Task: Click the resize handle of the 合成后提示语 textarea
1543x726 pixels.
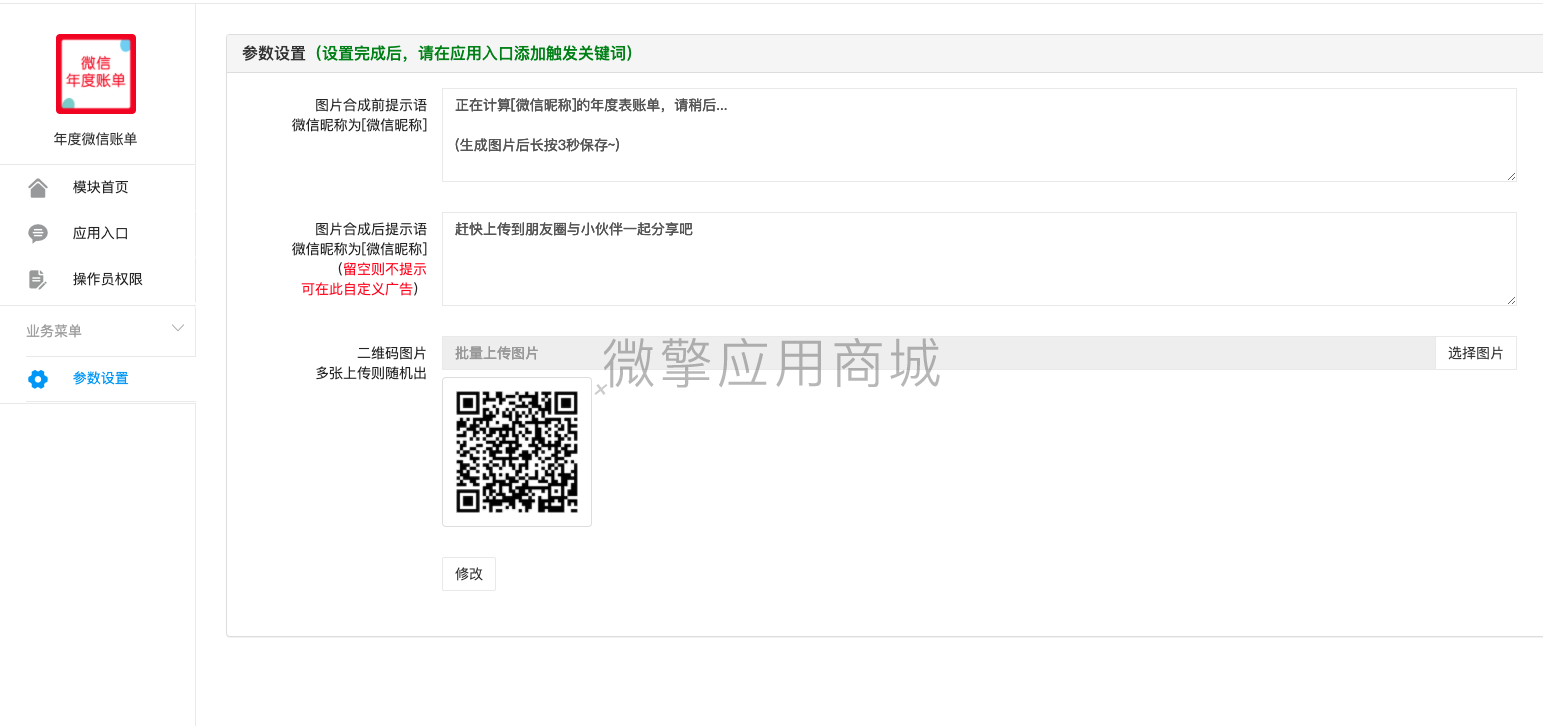Action: [1511, 300]
